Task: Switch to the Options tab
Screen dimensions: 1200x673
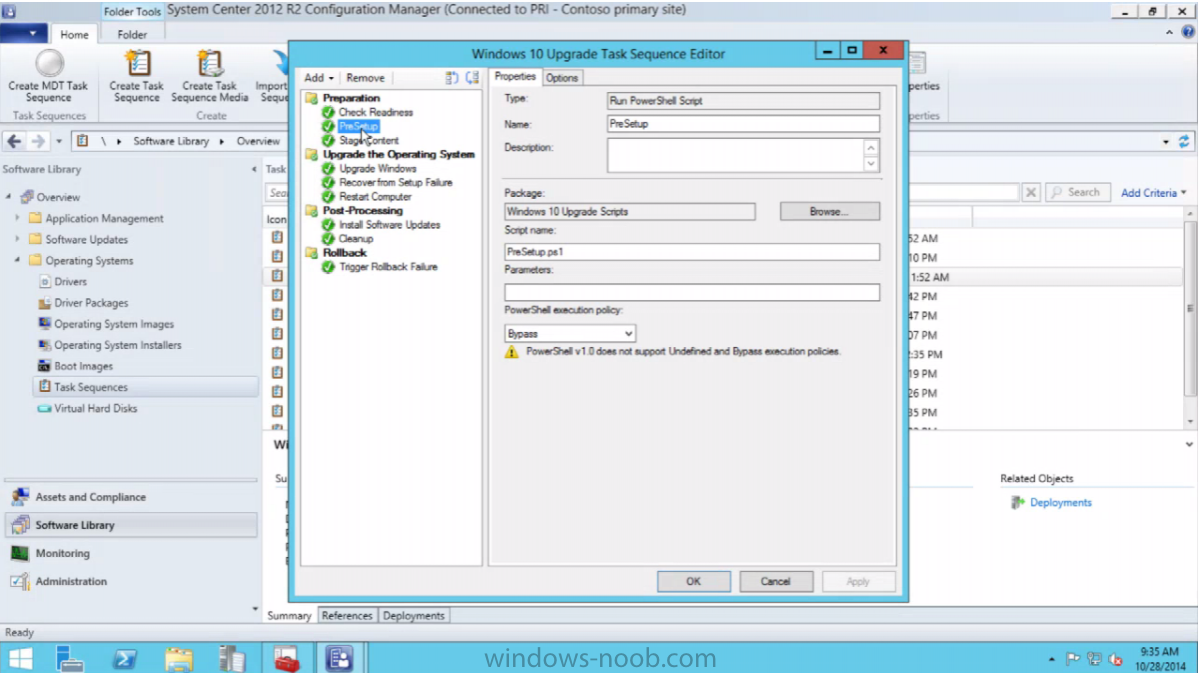Action: [x=562, y=77]
